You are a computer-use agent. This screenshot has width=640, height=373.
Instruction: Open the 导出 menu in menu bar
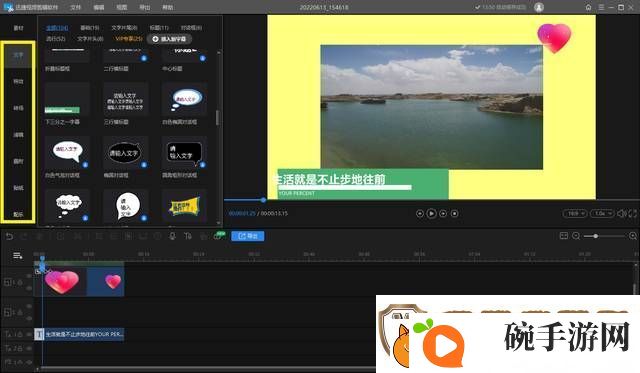(x=144, y=7)
